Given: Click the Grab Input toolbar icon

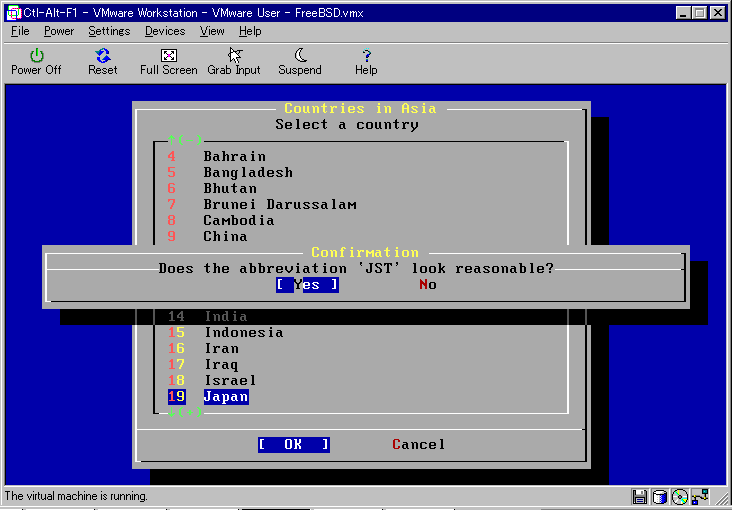Looking at the screenshot, I should tap(234, 61).
